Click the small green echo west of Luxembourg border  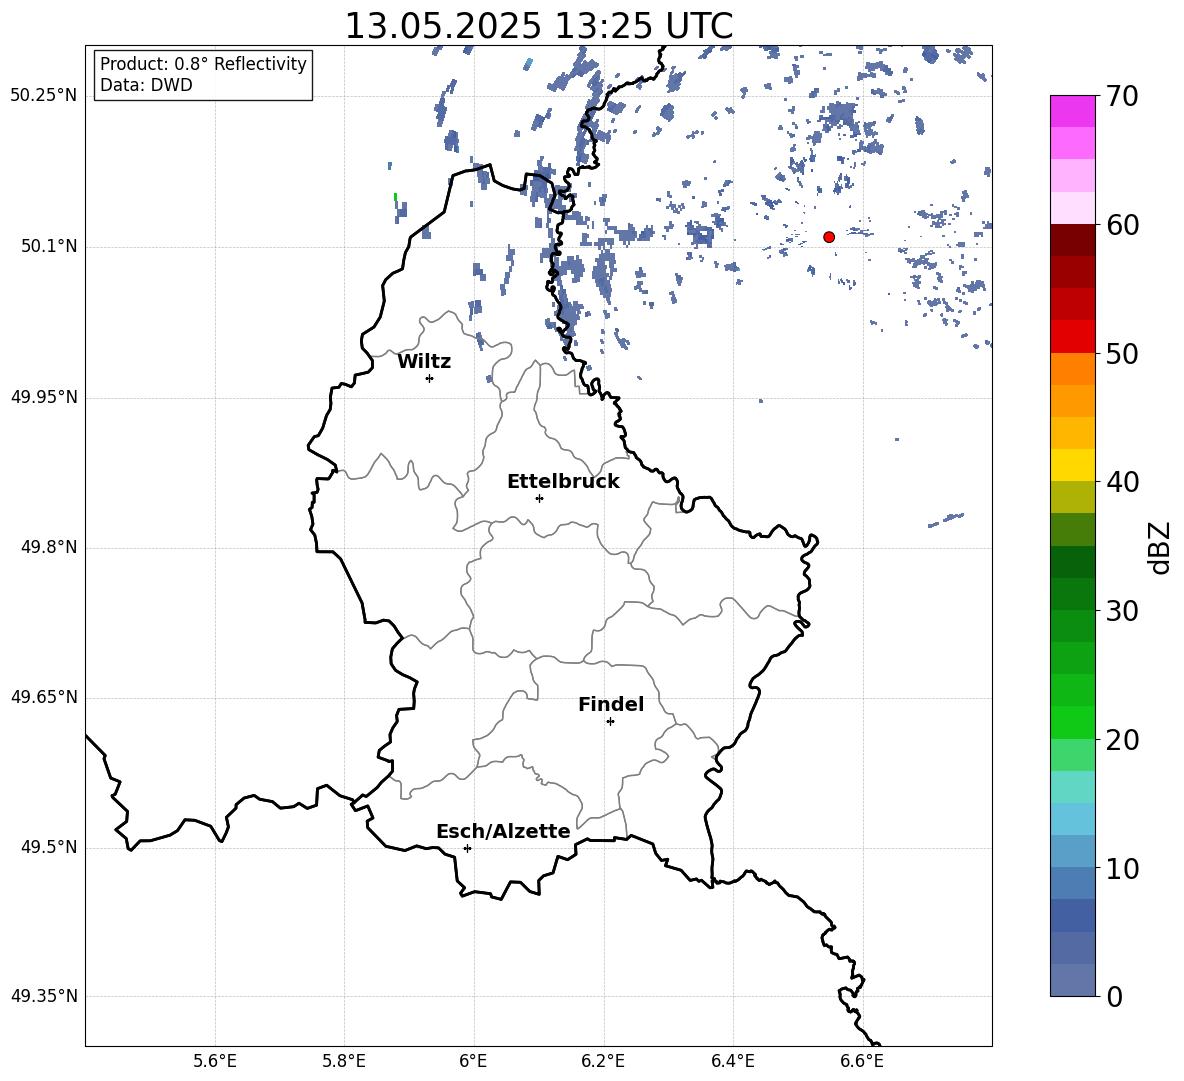point(395,198)
